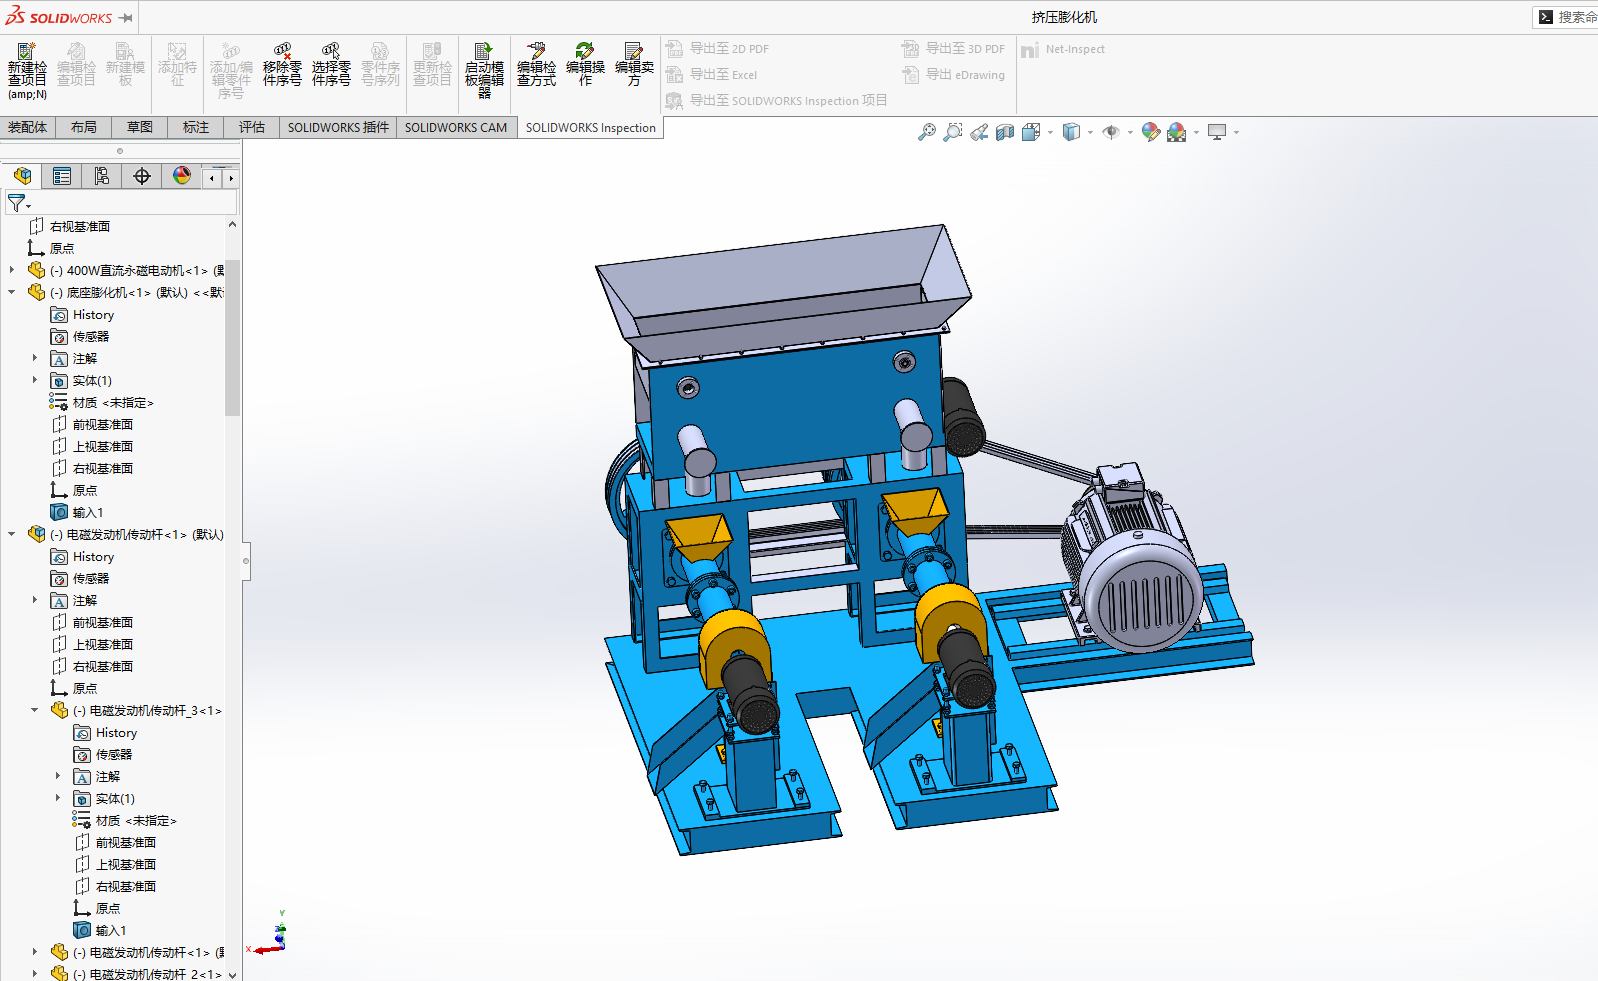This screenshot has height=981, width=1598.
Task: Click the View Orientation cube icon
Action: pyautogui.click(x=1031, y=132)
